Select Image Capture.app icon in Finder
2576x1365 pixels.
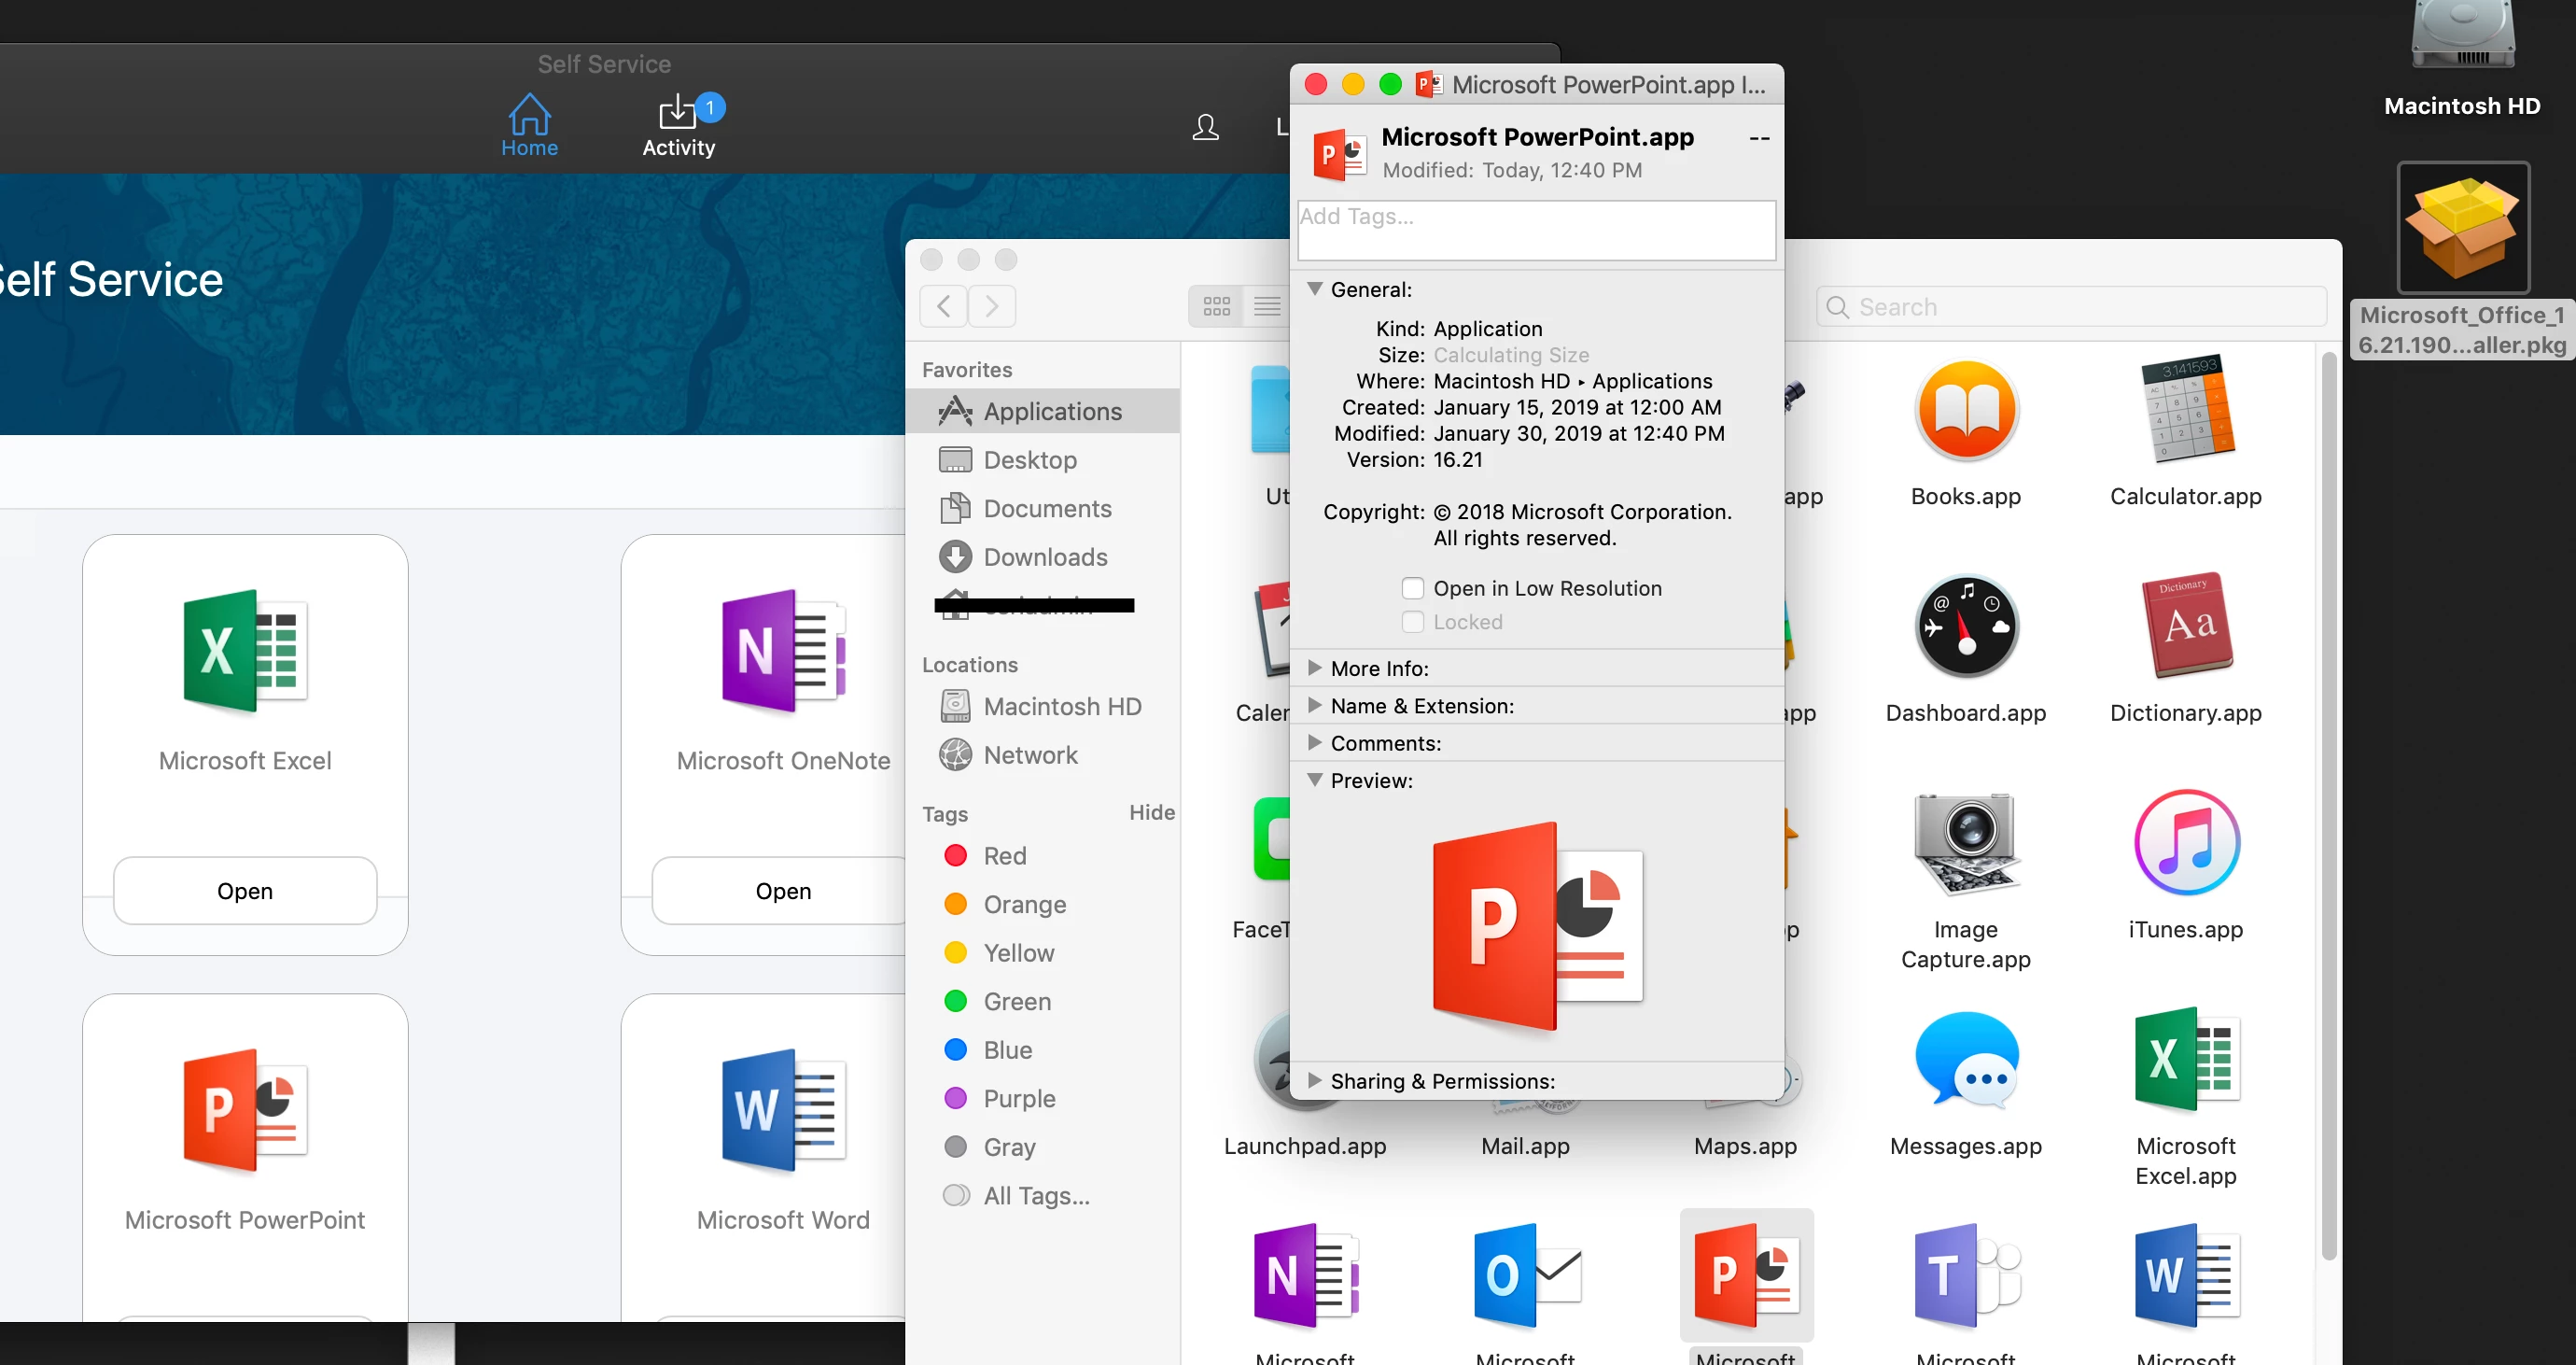point(1966,843)
